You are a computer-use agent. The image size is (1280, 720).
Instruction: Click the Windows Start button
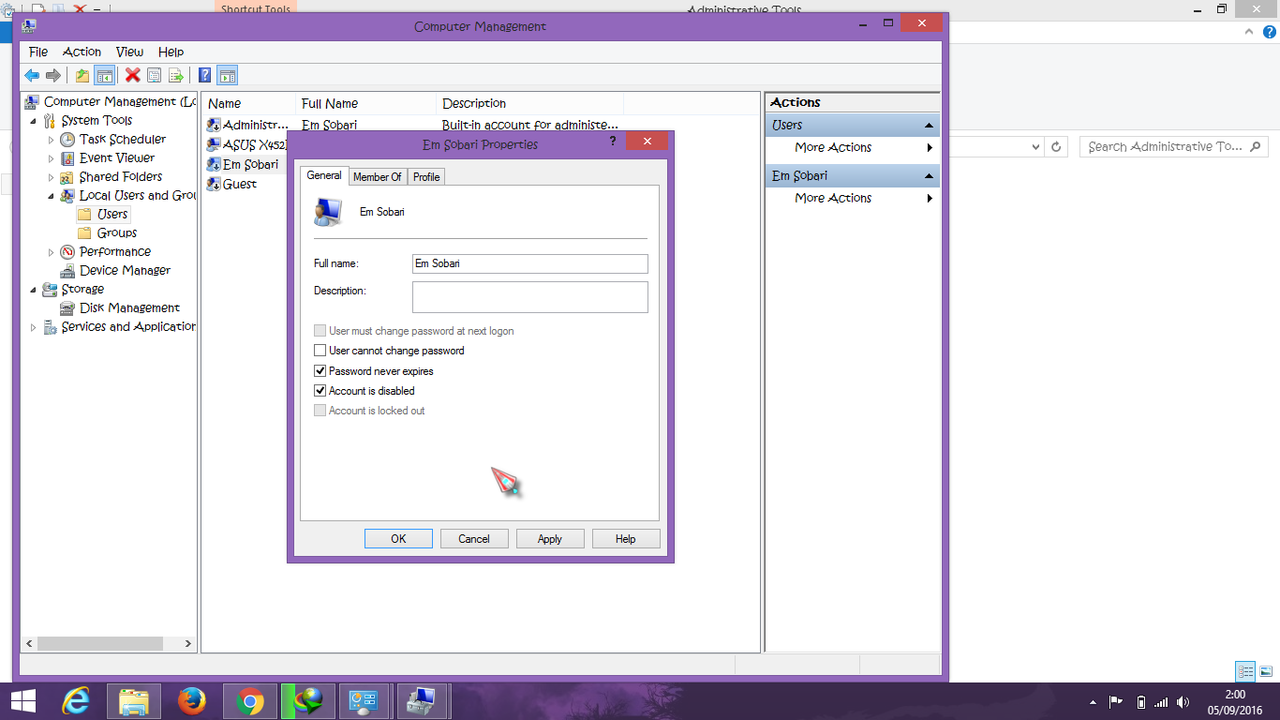click(22, 701)
